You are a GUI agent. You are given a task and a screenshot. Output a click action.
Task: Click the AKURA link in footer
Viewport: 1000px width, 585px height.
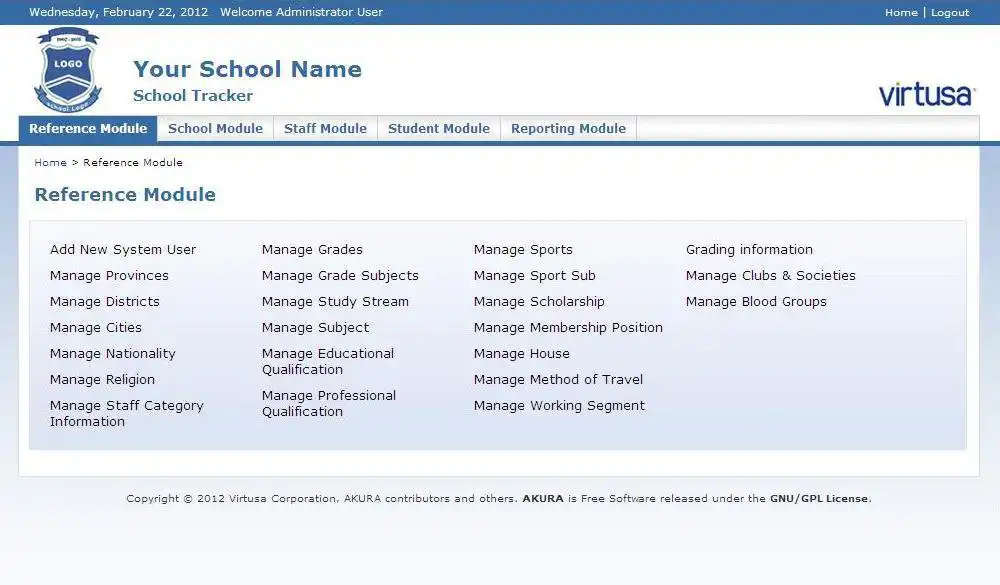point(543,499)
